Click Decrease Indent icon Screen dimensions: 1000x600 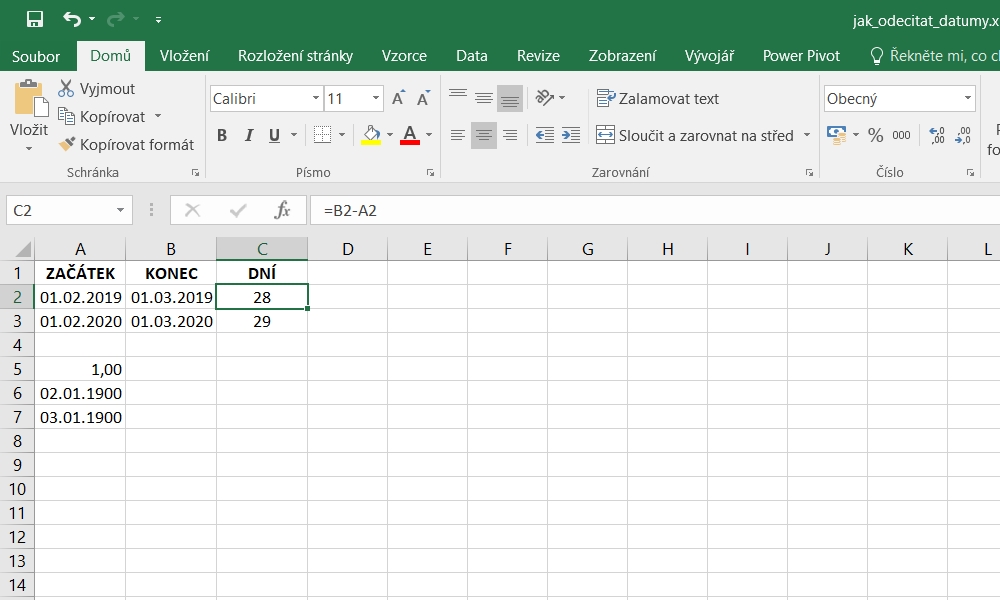(x=545, y=135)
